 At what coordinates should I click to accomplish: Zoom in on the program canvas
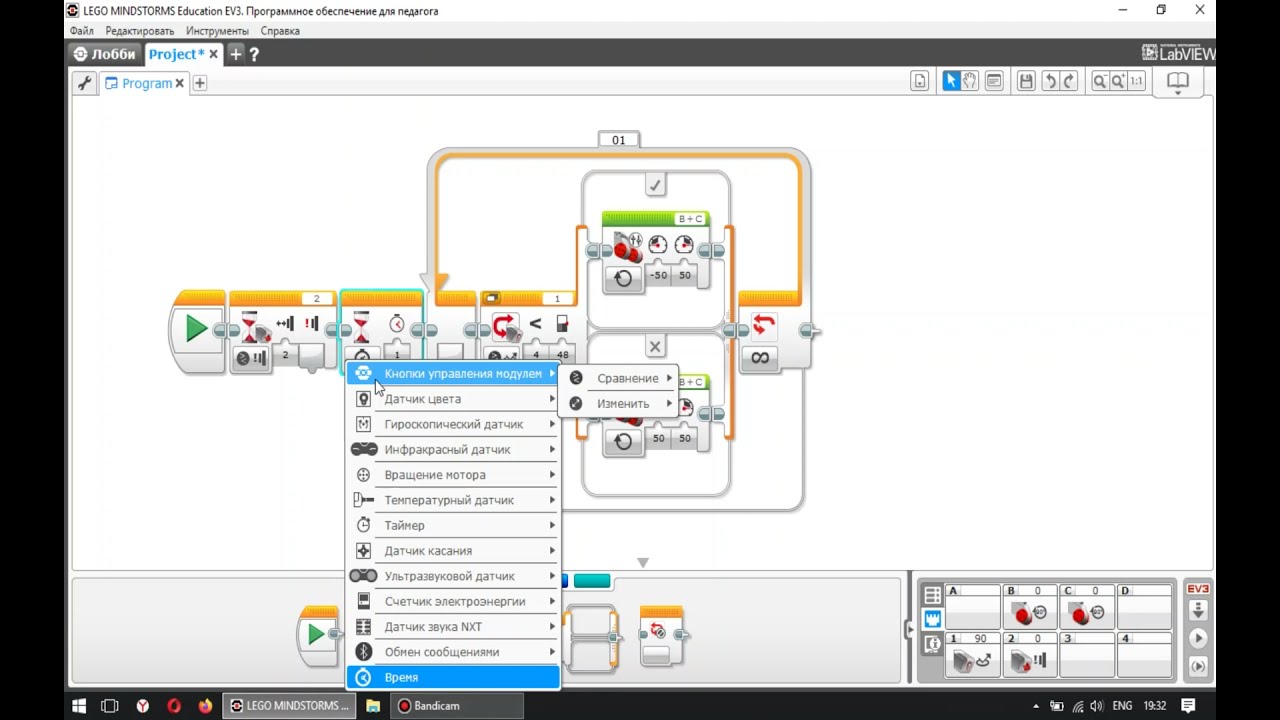[1118, 82]
